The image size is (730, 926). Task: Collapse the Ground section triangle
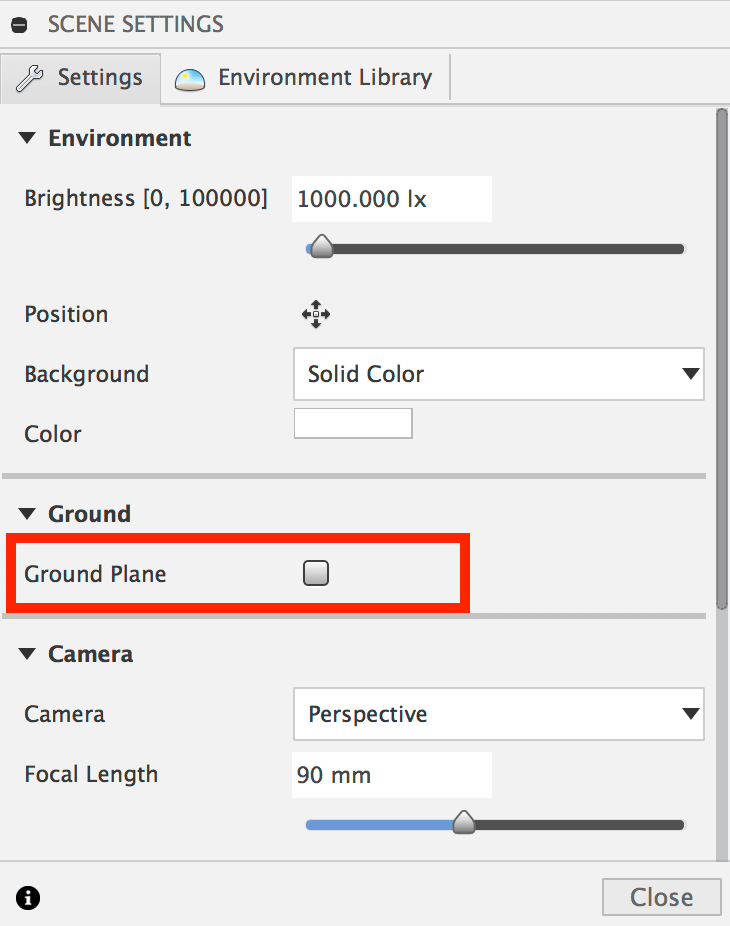pos(27,514)
